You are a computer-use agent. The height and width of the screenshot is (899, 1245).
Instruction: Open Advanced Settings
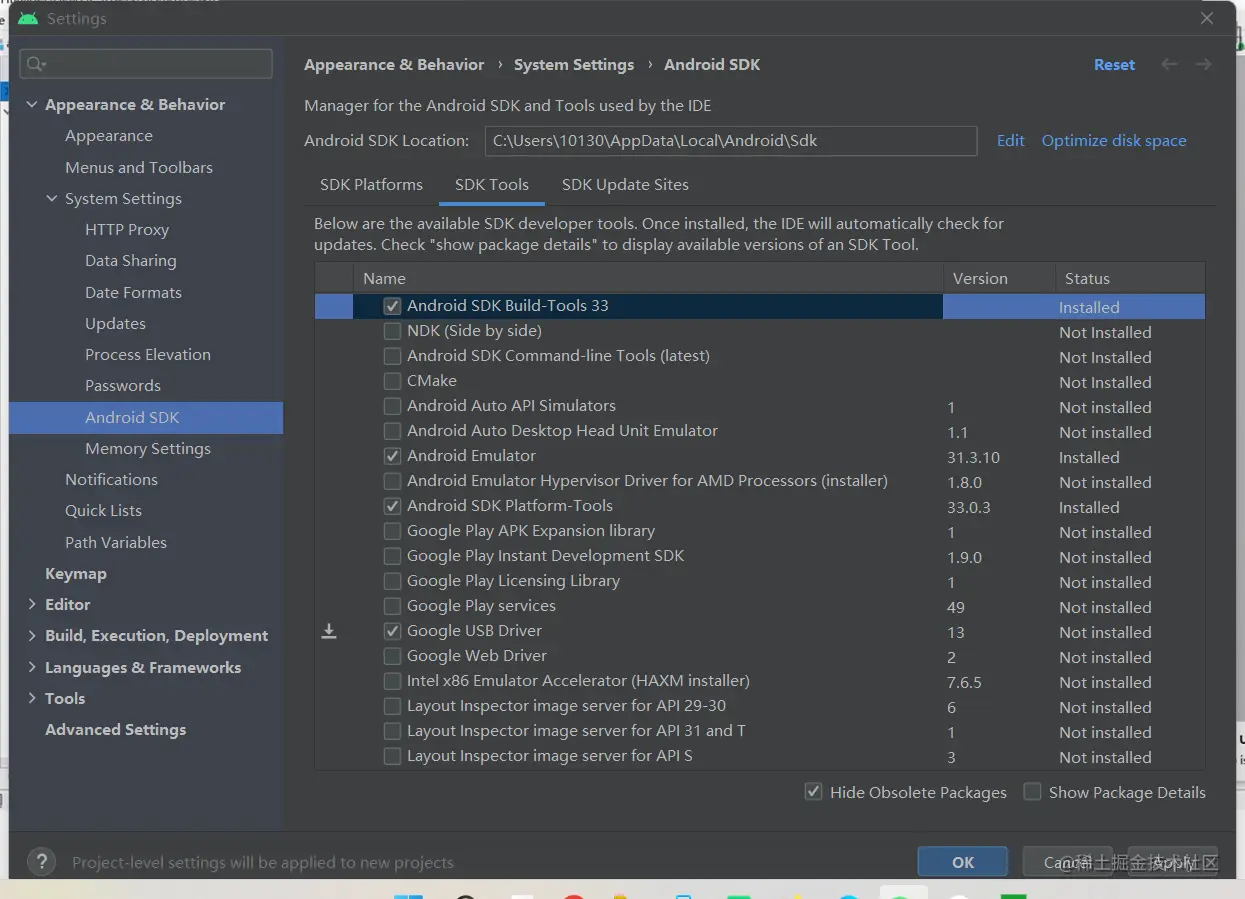point(115,729)
